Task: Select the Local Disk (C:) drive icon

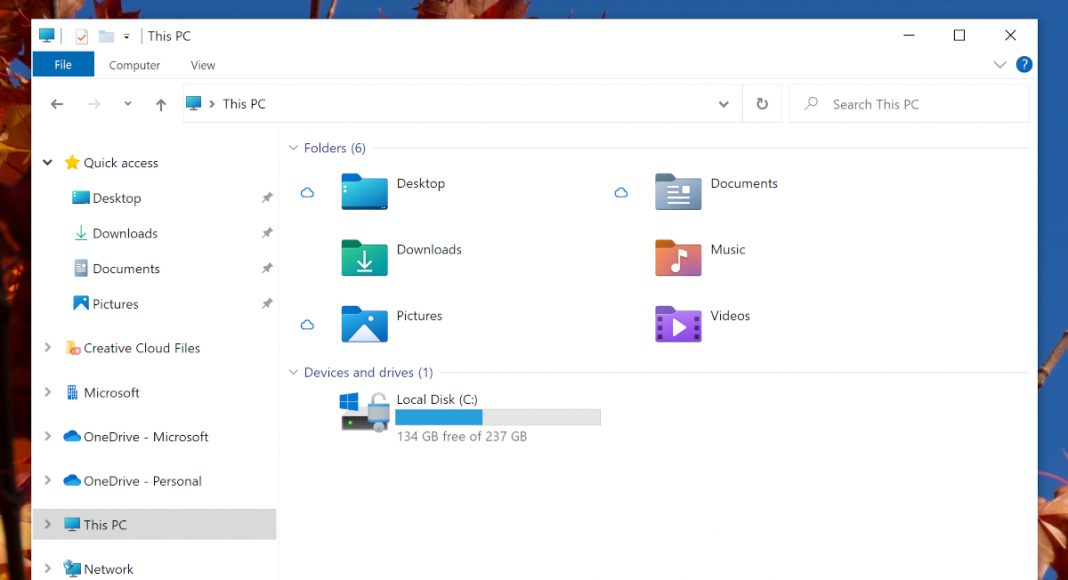Action: pos(364,411)
